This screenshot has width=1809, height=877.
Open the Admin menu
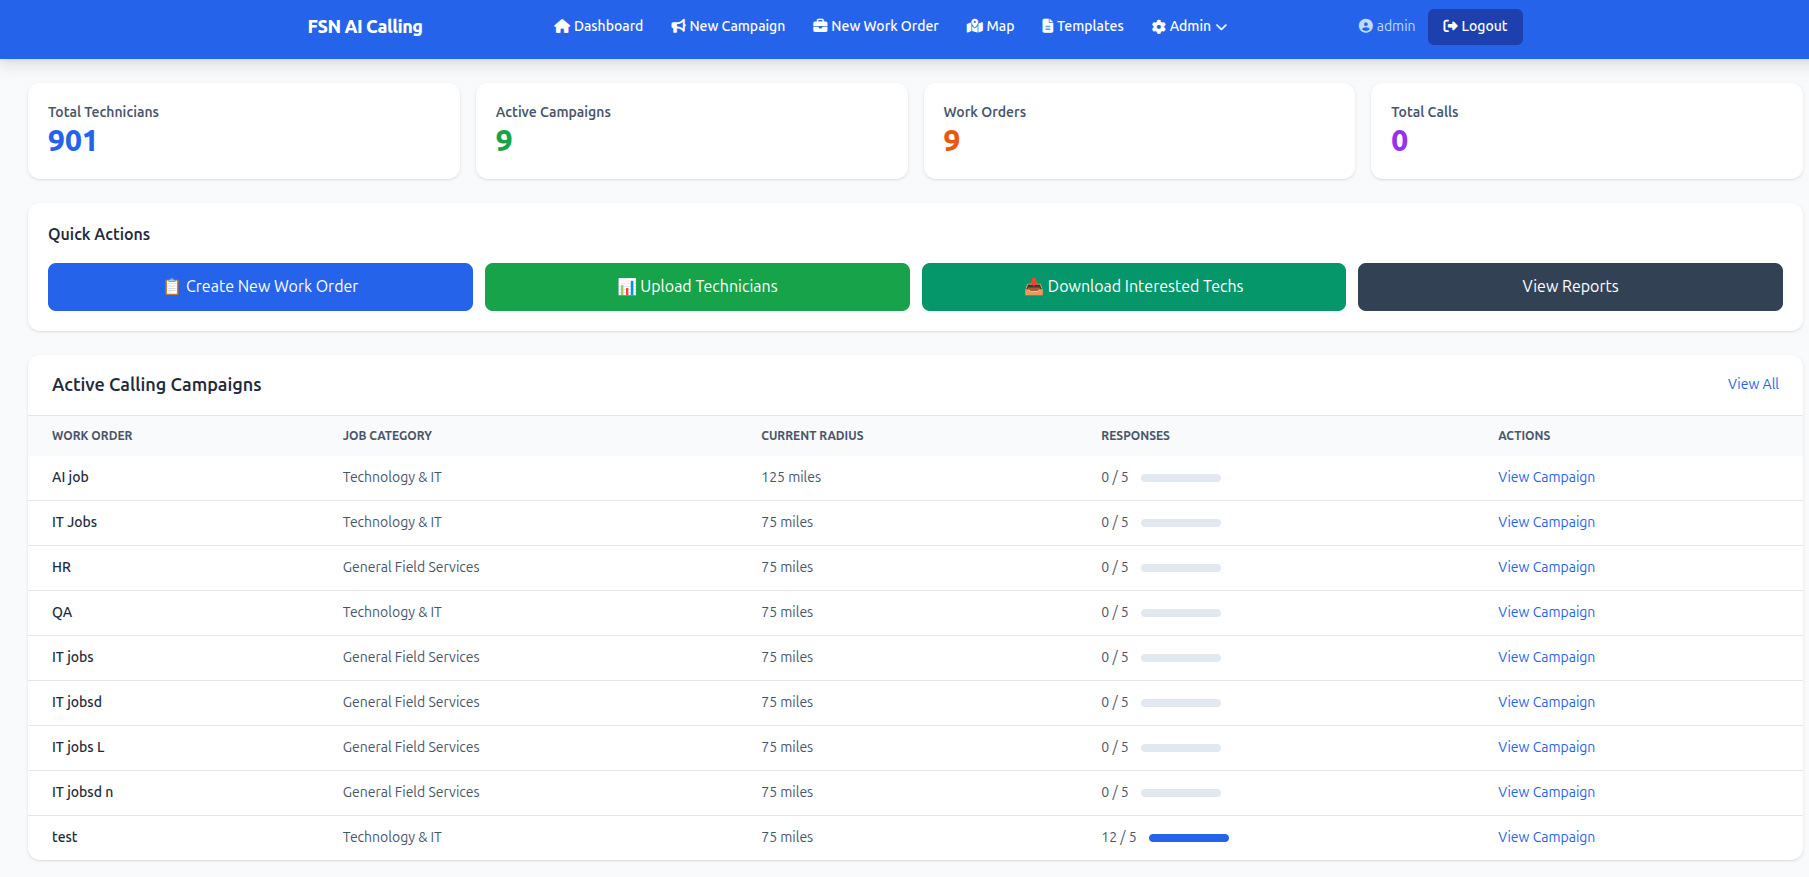pyautogui.click(x=1189, y=26)
